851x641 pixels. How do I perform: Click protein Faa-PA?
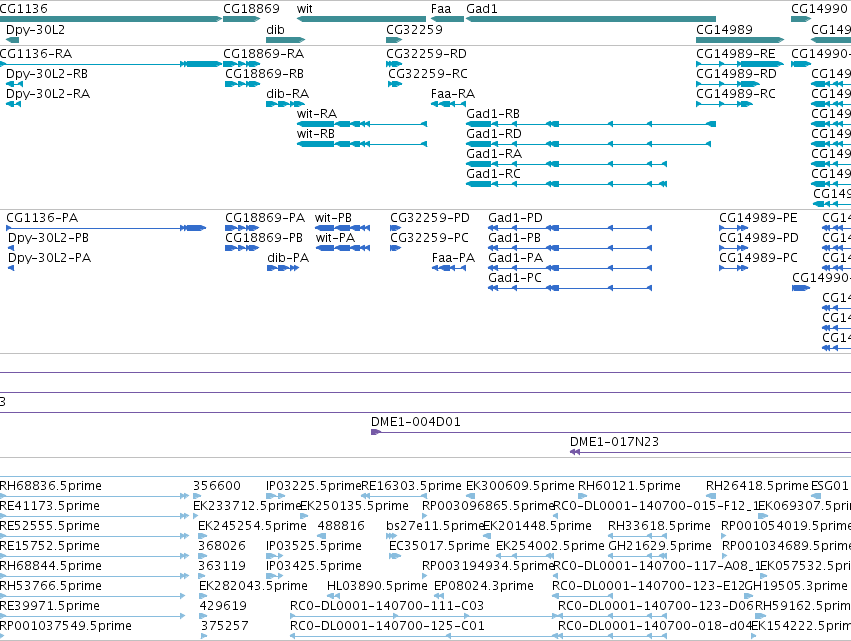[449, 268]
